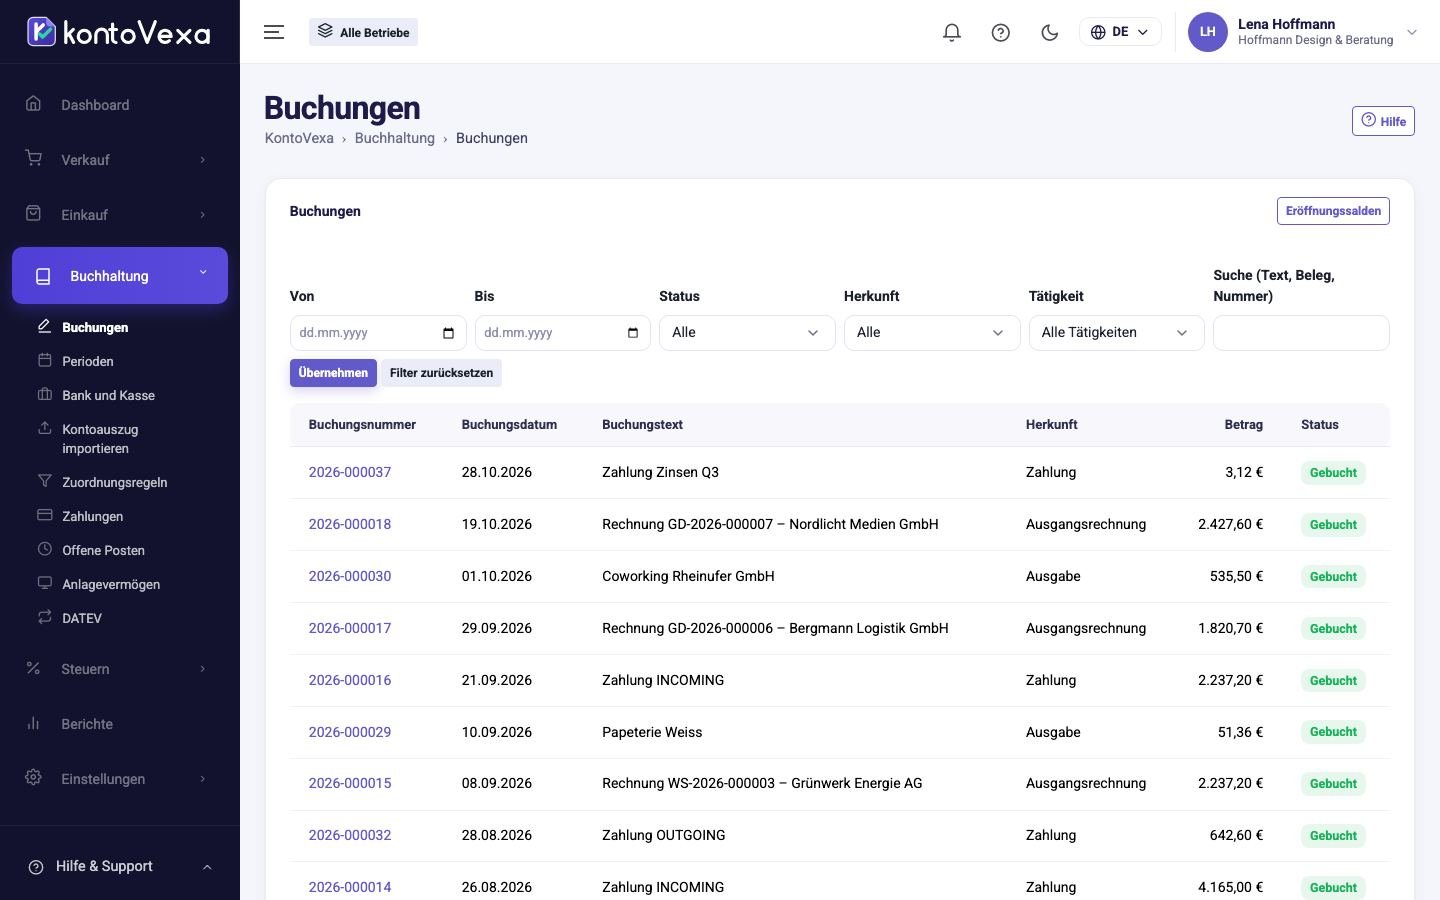Click Filter zurücksetzen button
The height and width of the screenshot is (900, 1440).
[x=441, y=373]
